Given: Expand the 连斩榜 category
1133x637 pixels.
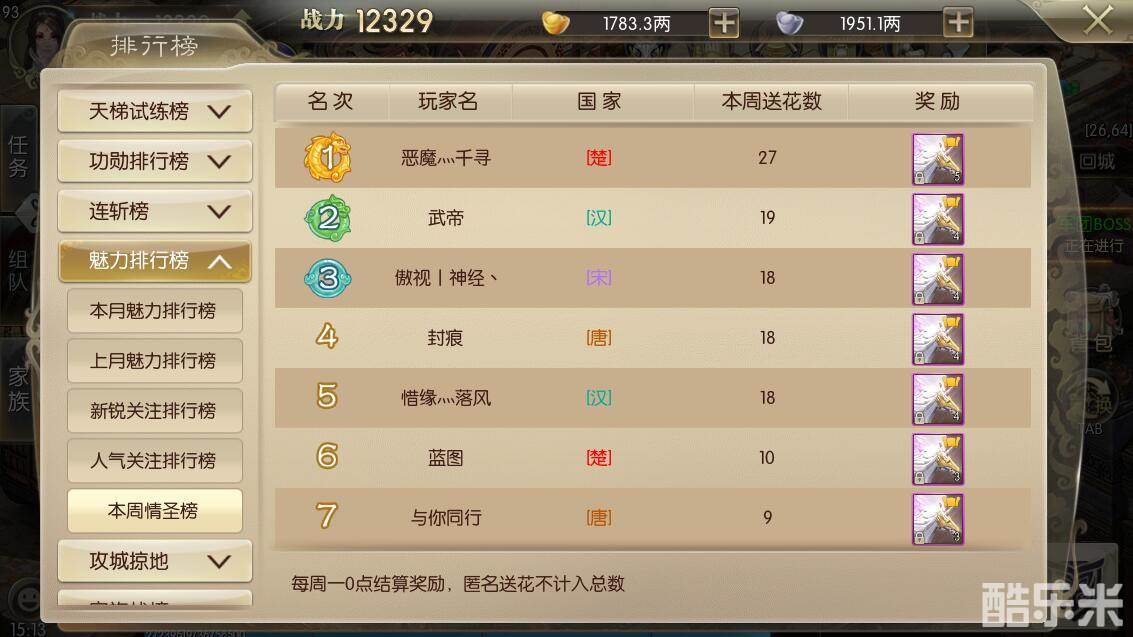Looking at the screenshot, I should (155, 212).
